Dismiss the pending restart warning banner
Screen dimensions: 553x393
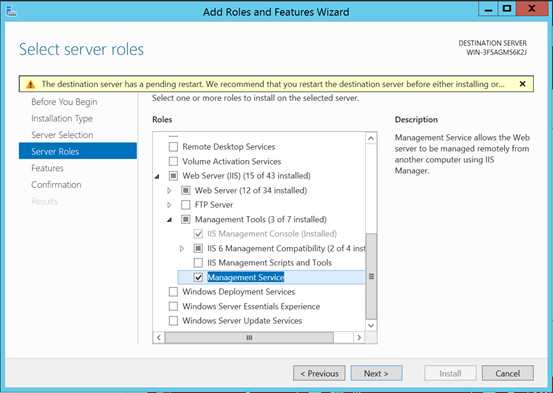[x=522, y=84]
